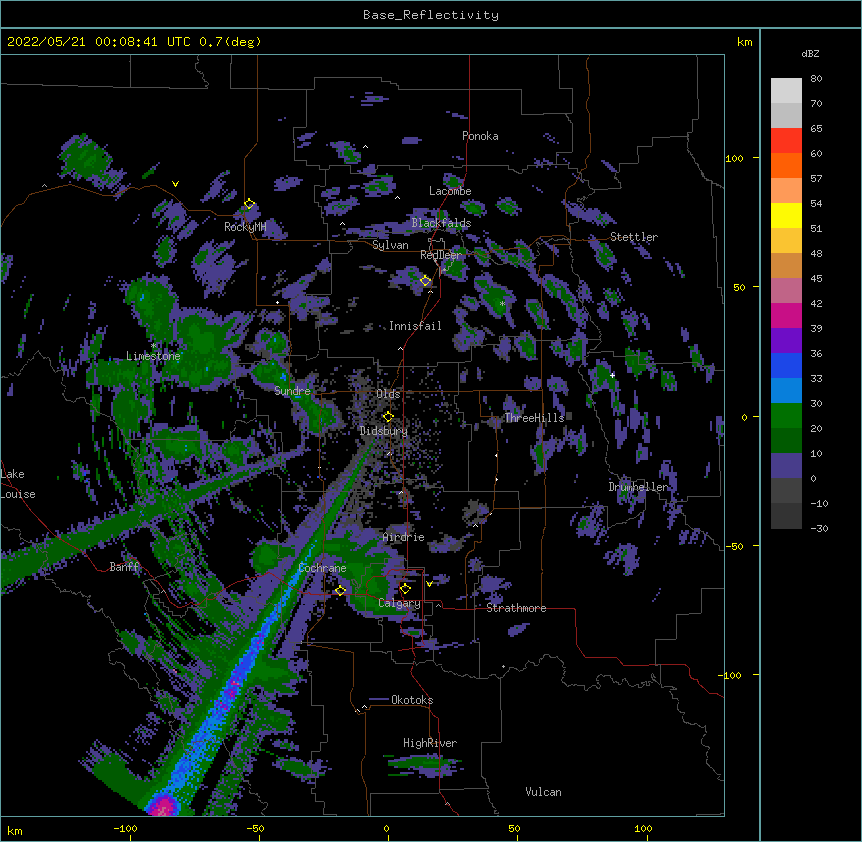Select the purple 36–39 dBZ legend swatch
Image resolution: width=862 pixels, height=842 pixels.
[x=786, y=341]
